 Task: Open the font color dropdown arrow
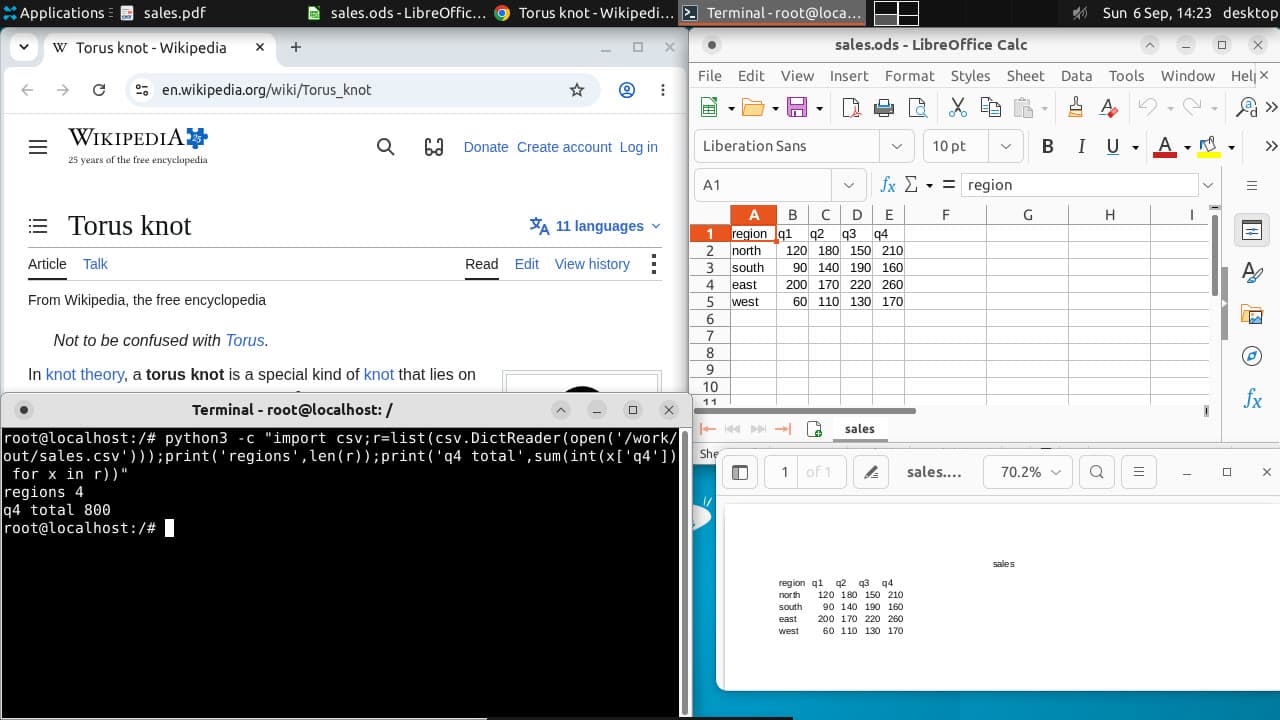click(1187, 147)
